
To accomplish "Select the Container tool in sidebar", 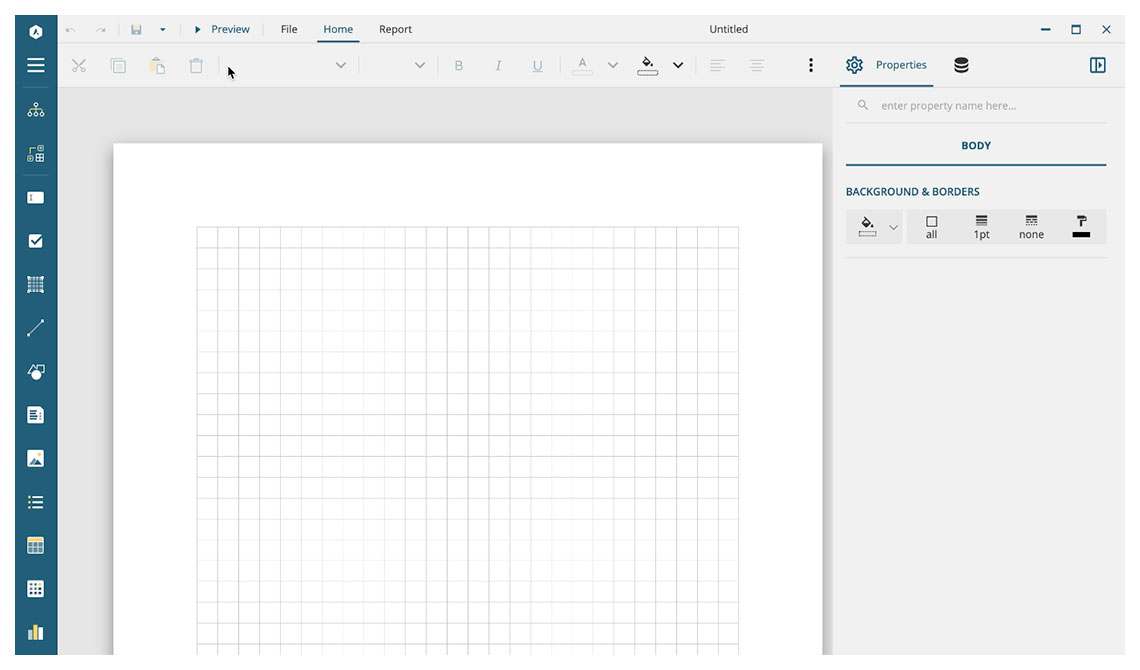I will pos(36,284).
